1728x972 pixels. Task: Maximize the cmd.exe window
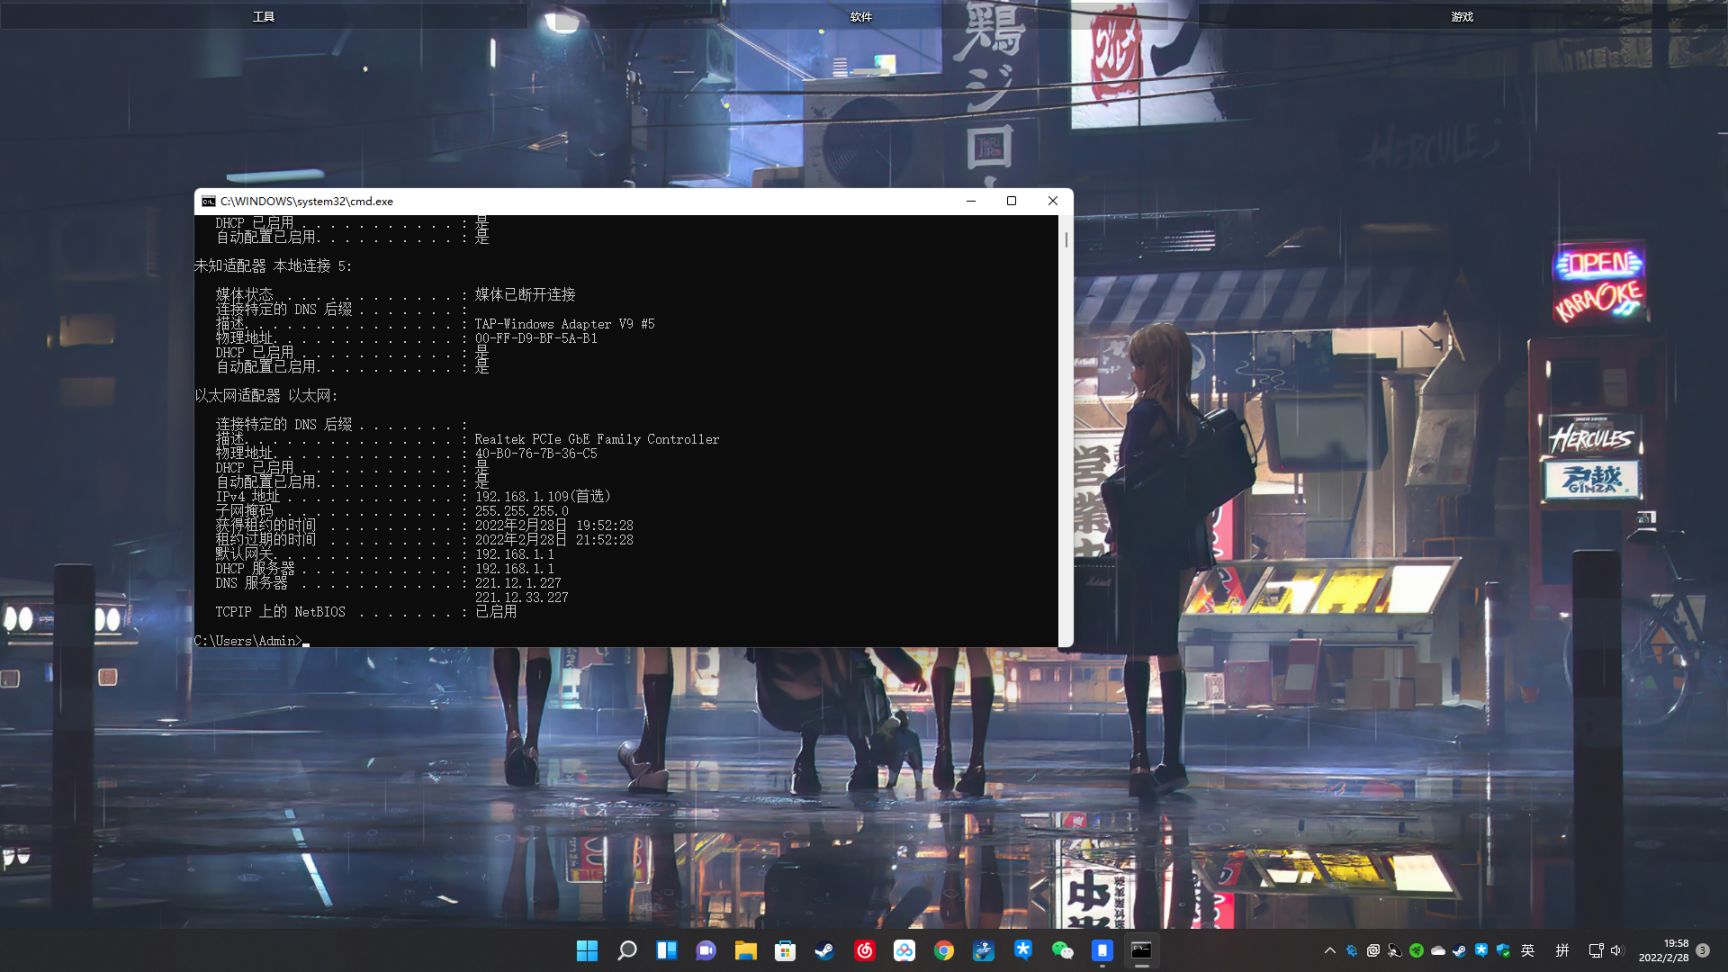(x=1012, y=201)
